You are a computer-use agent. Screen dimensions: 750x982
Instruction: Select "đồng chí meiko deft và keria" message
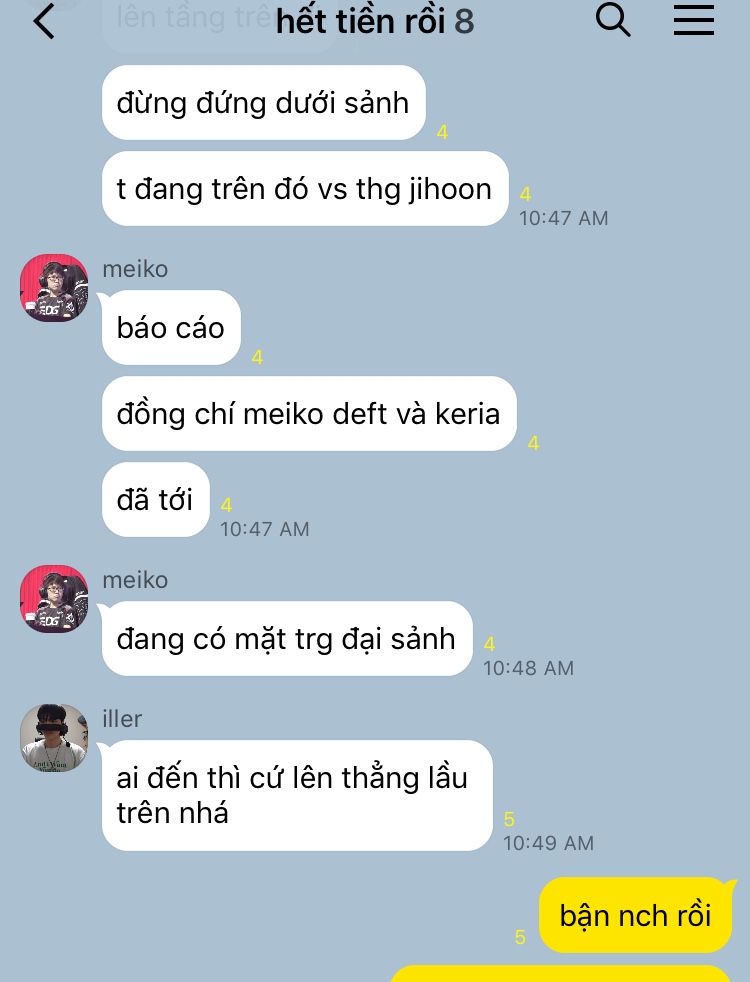[x=309, y=413]
